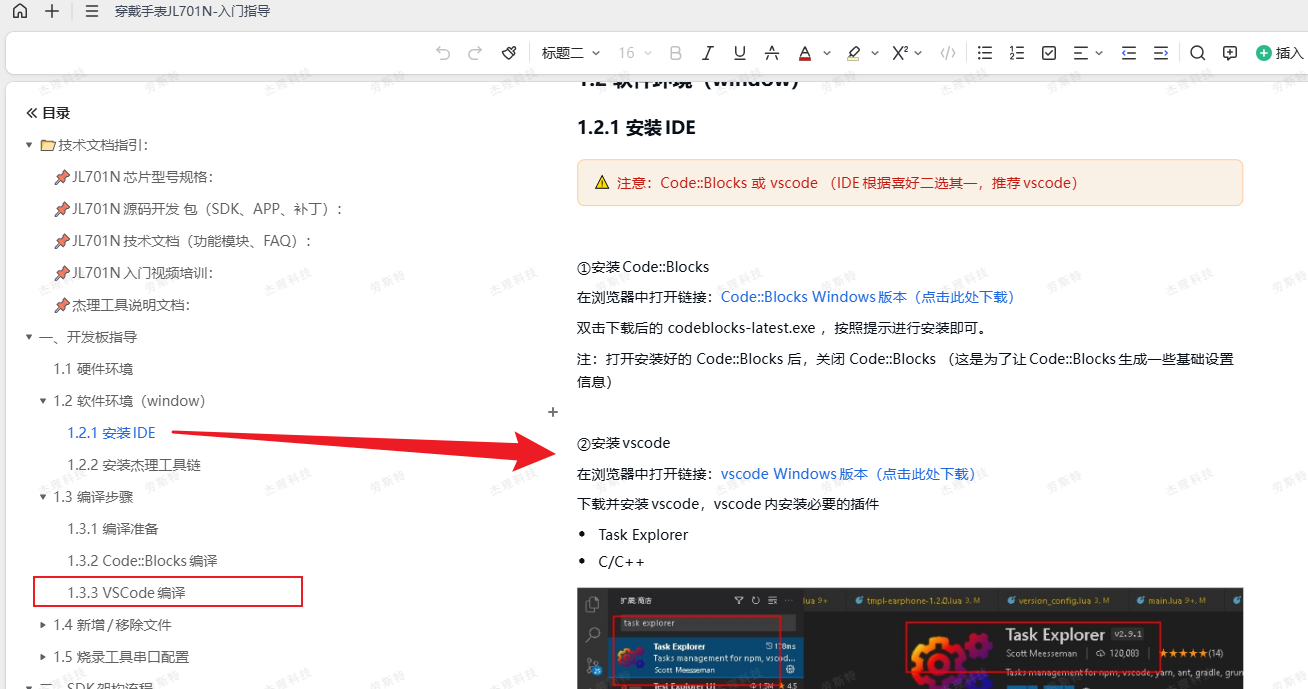Viewport: 1308px width, 689px height.
Task: Open the highlight color dropdown arrow
Action: (x=875, y=53)
